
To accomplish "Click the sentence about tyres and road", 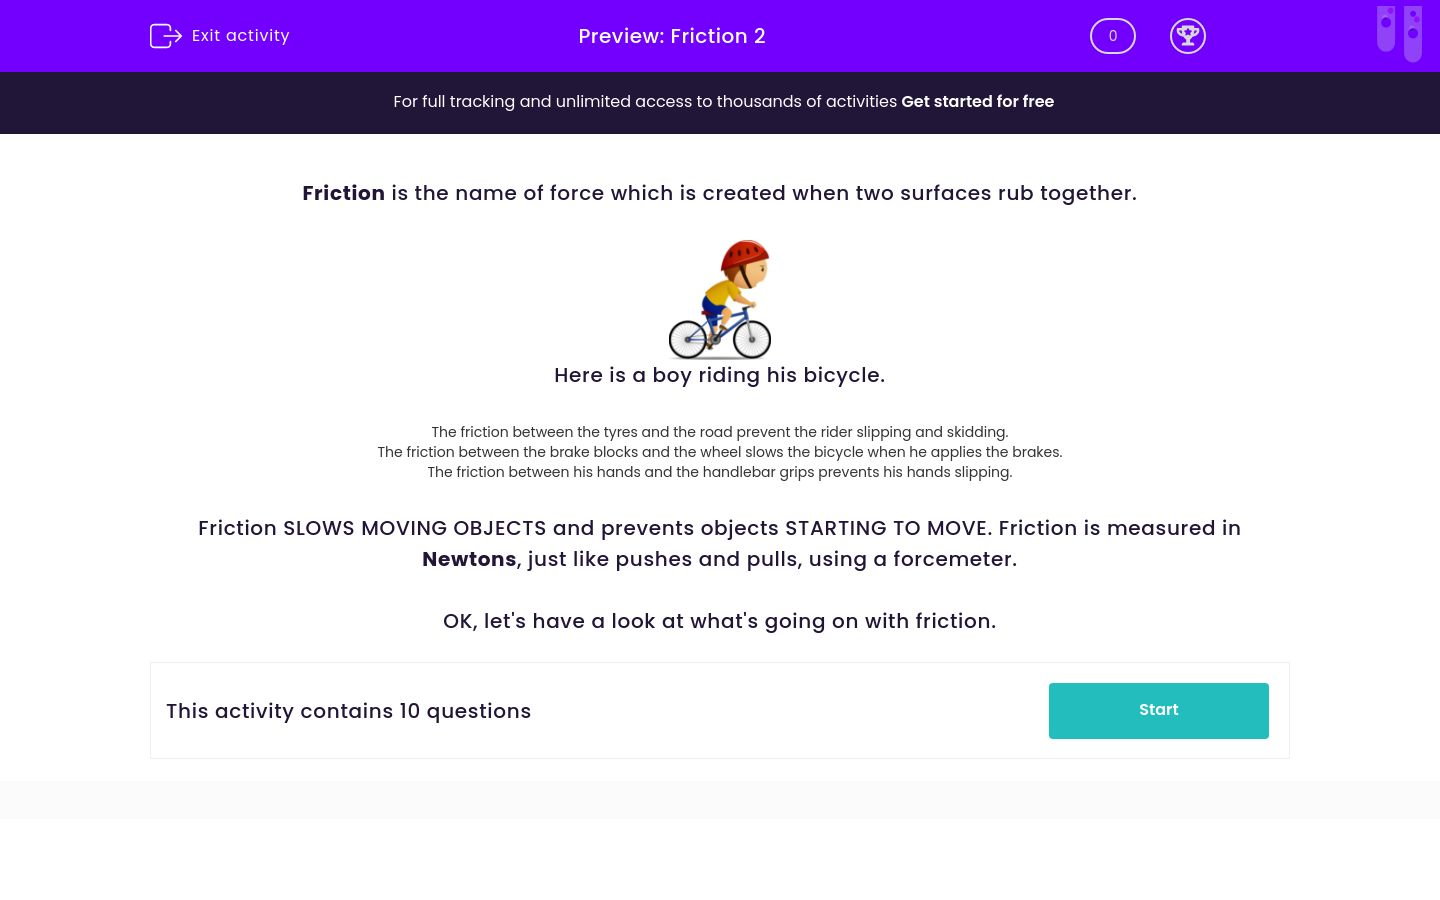I will (719, 432).
